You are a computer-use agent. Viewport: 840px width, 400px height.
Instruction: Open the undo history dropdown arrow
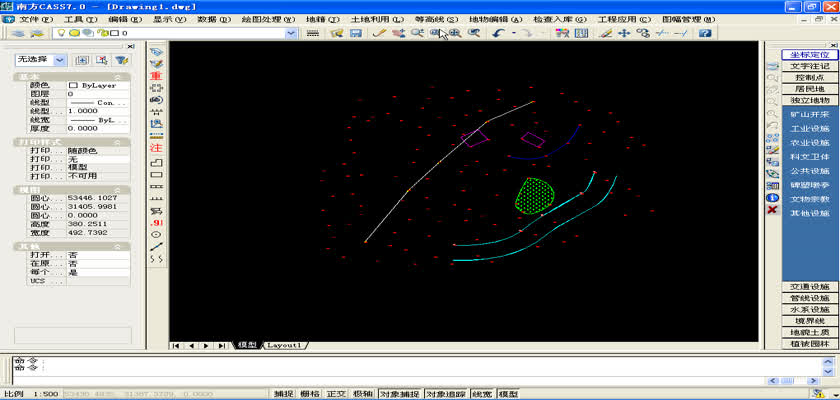click(514, 33)
